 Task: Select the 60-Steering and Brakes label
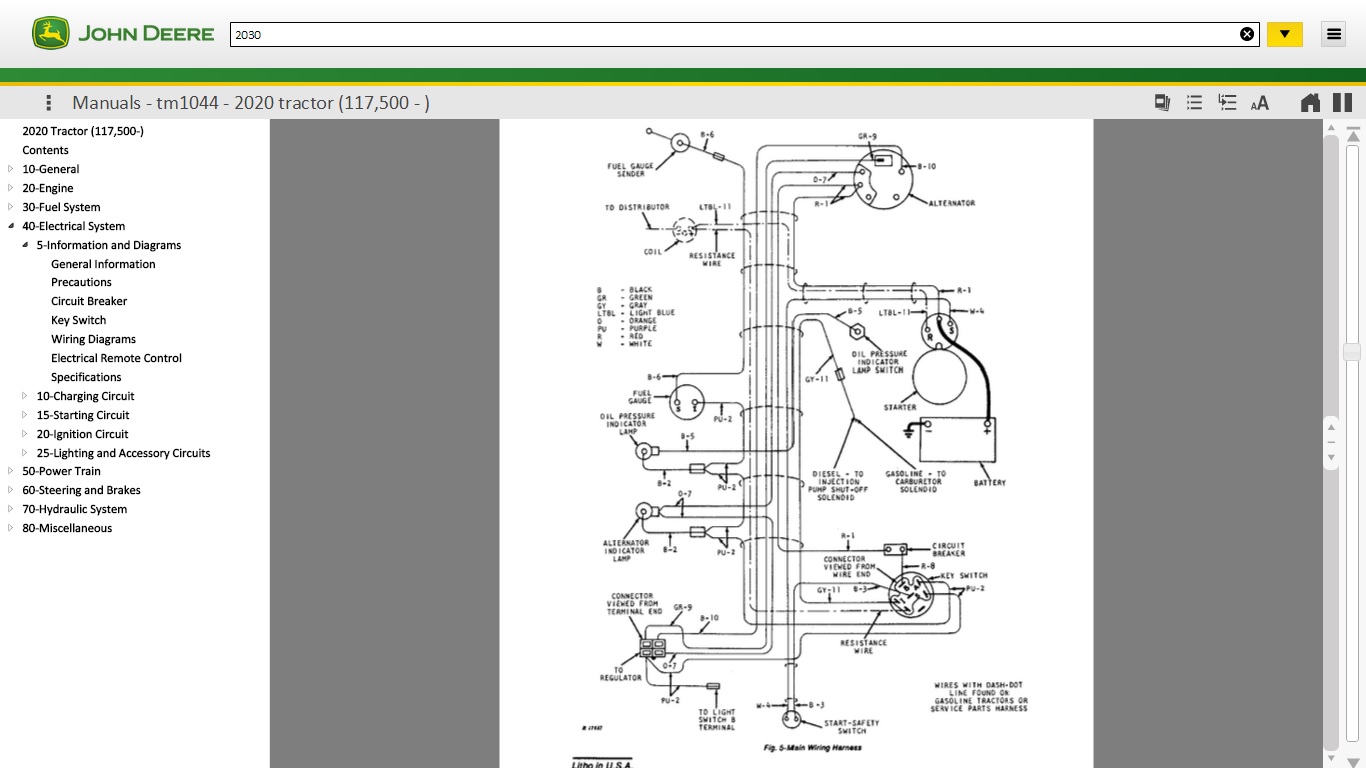click(81, 490)
